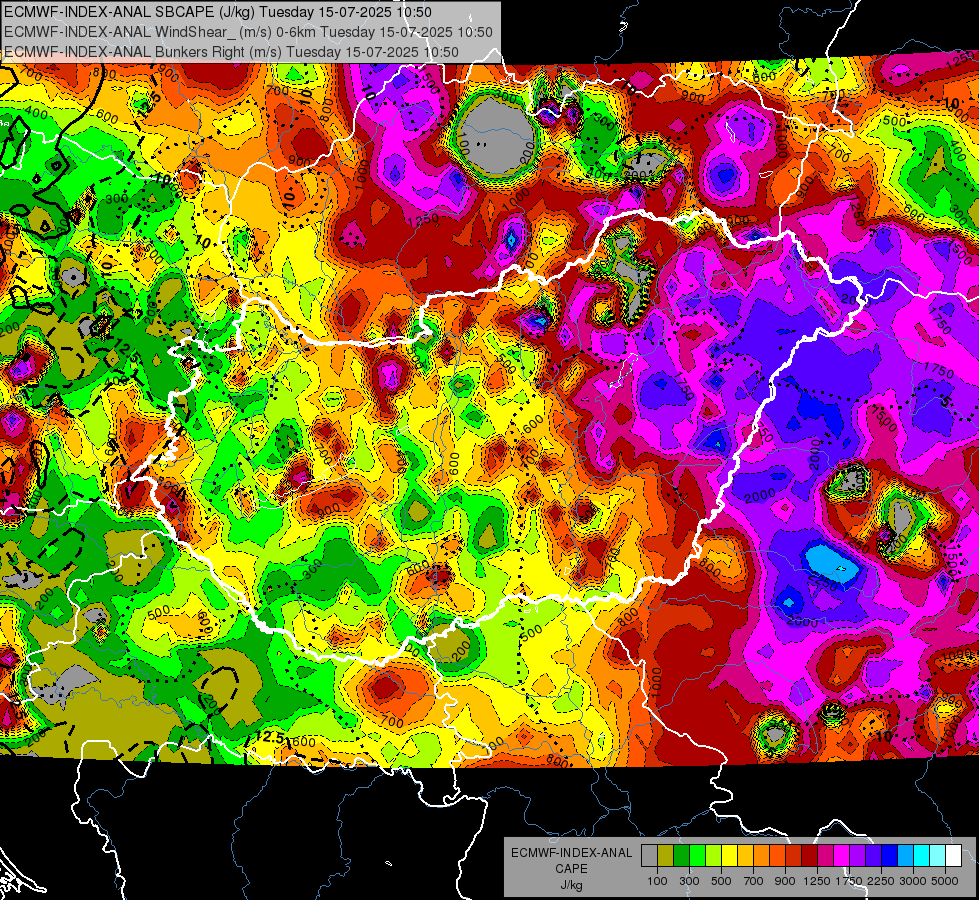Select the legend's 300 tick value
979x900 pixels.
[689, 881]
